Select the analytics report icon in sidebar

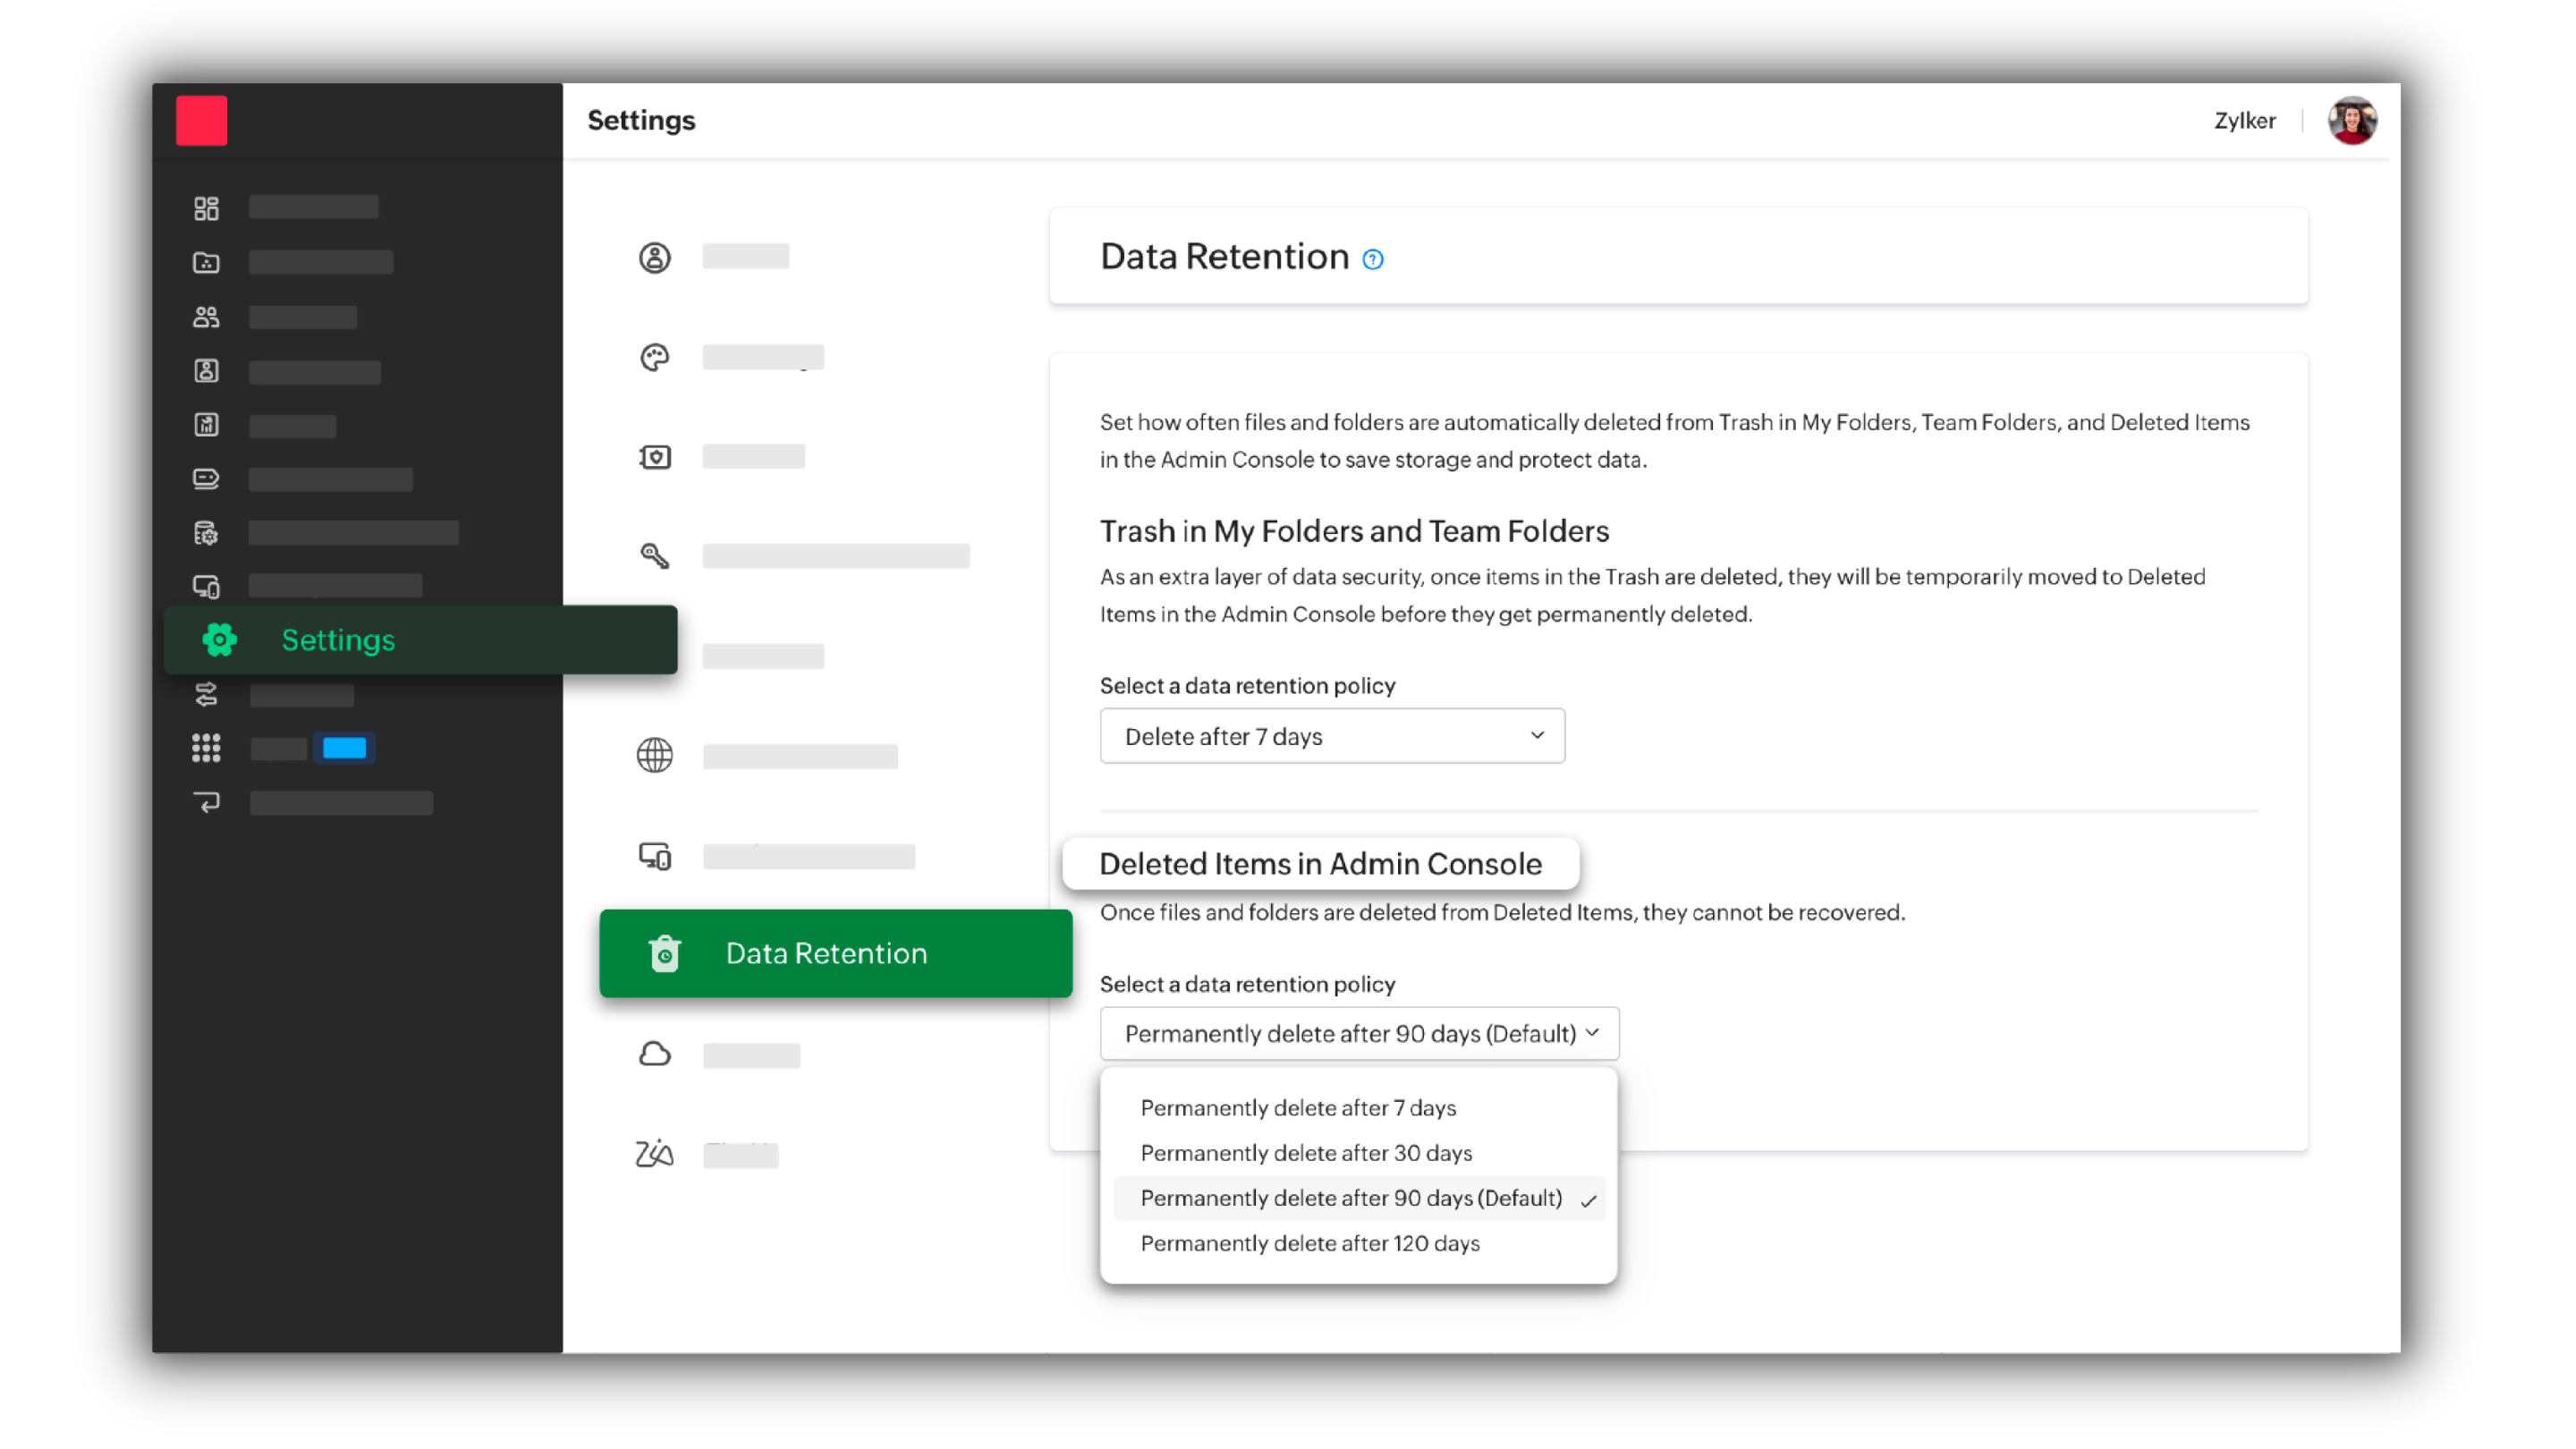click(x=206, y=424)
